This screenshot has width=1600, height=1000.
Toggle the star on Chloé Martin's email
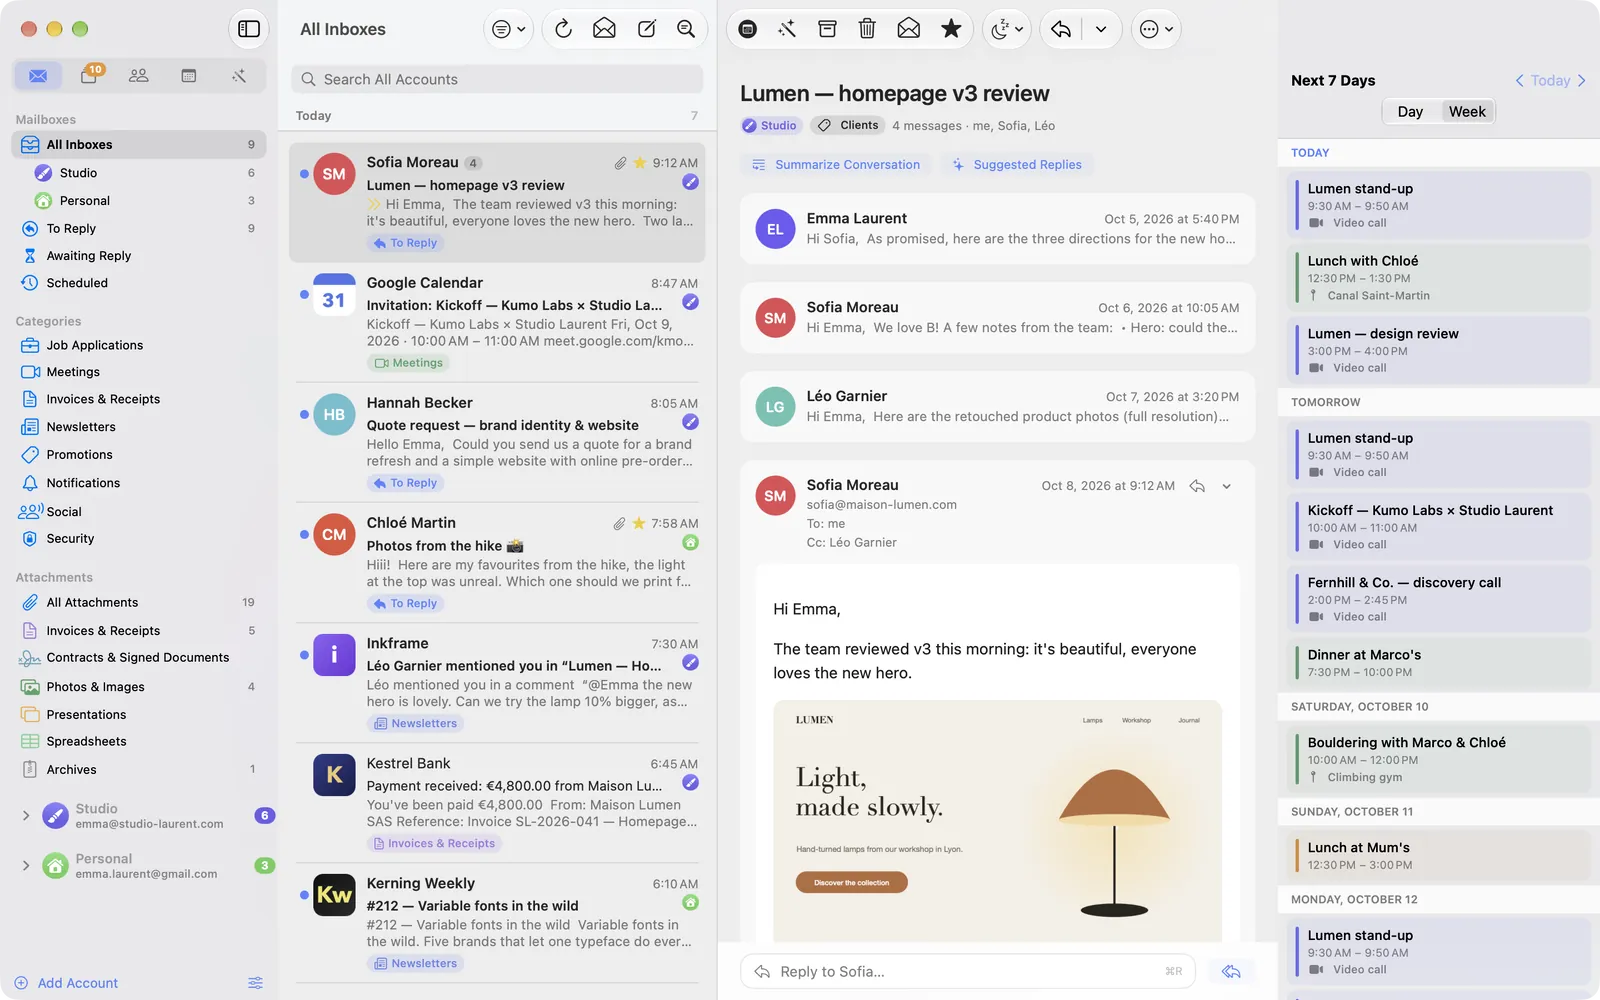coord(639,523)
